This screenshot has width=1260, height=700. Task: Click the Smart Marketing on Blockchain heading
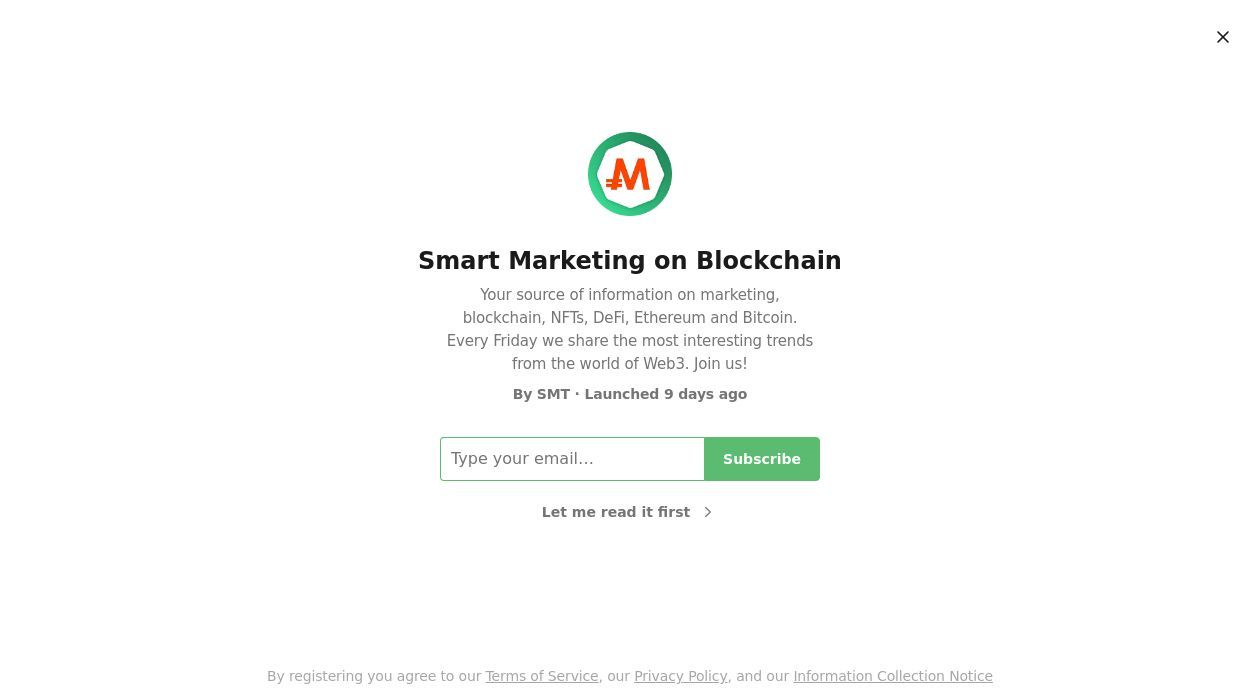630,260
